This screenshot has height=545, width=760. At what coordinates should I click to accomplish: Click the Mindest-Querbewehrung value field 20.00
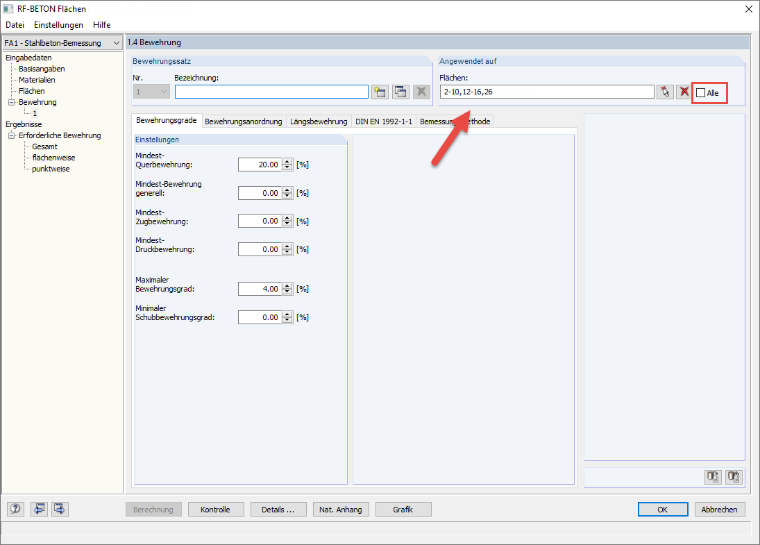[x=260, y=165]
